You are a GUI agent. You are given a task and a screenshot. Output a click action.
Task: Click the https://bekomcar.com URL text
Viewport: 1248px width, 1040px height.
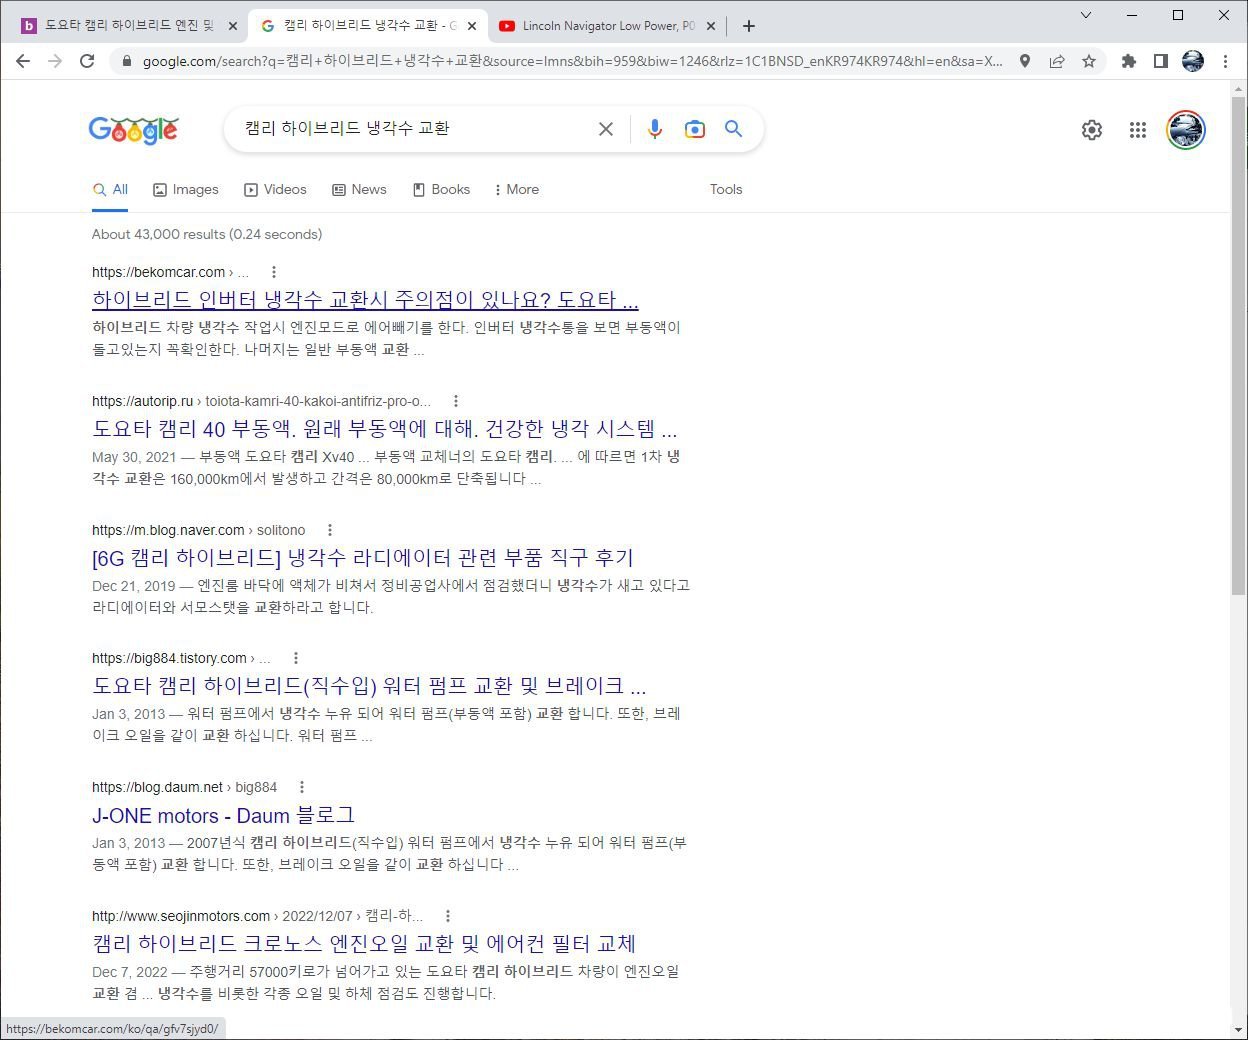(x=158, y=272)
